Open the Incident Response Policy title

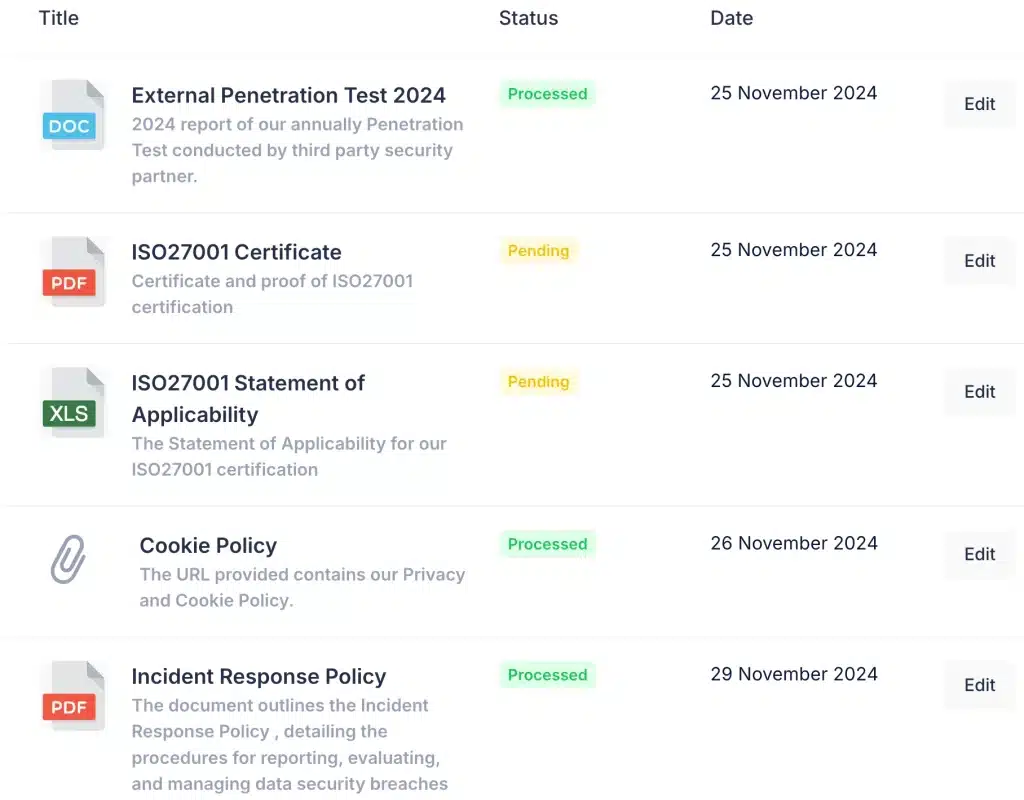[259, 676]
